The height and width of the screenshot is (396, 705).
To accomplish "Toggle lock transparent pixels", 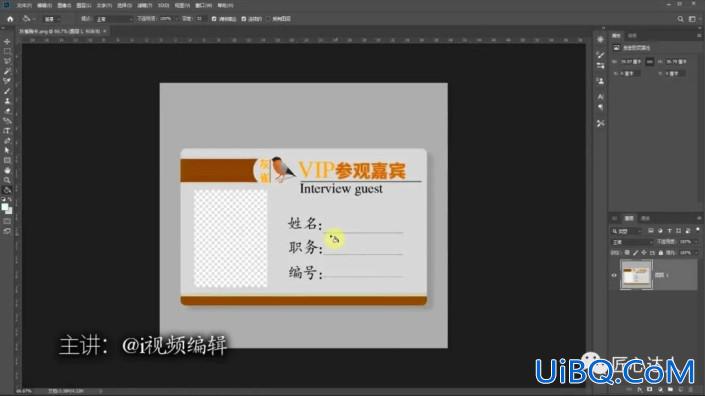I will click(627, 253).
